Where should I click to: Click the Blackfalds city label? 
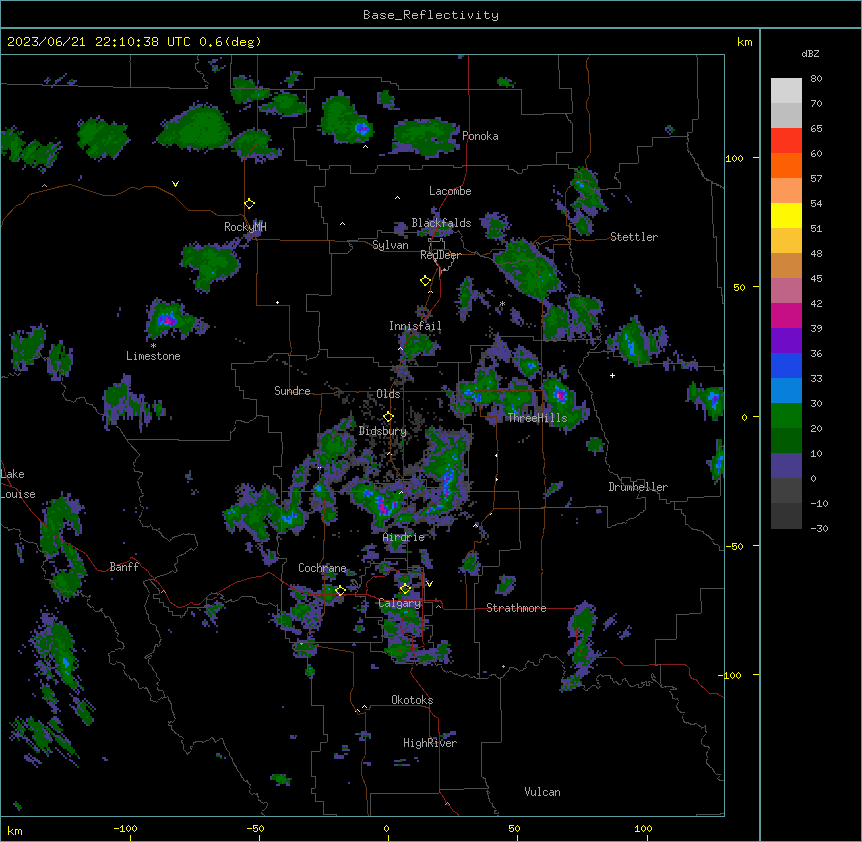(x=441, y=223)
